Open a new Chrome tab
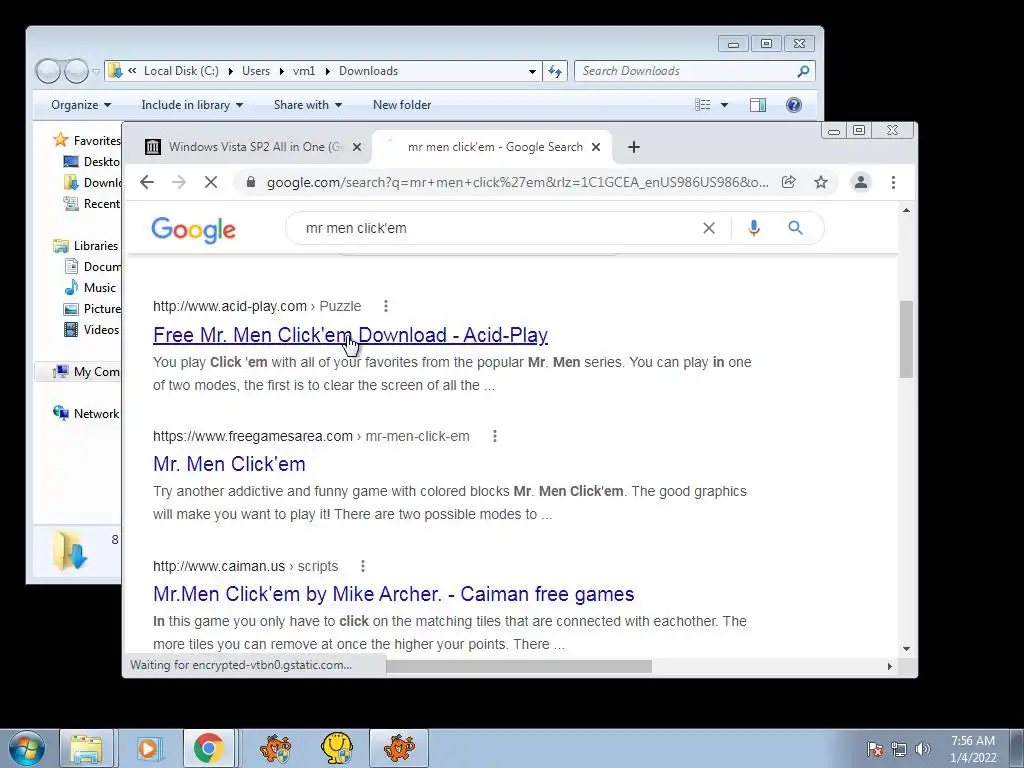 click(x=633, y=147)
